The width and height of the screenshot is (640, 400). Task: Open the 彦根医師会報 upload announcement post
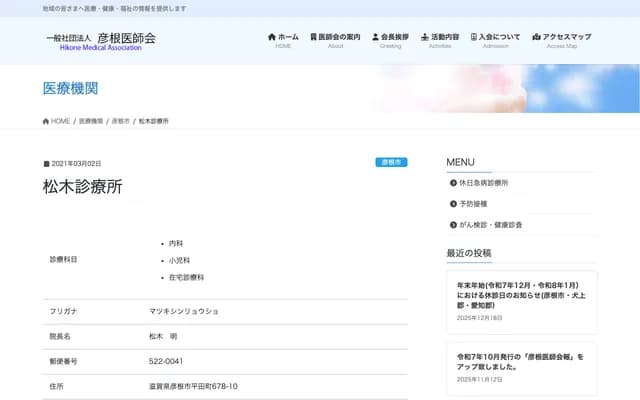(x=520, y=361)
